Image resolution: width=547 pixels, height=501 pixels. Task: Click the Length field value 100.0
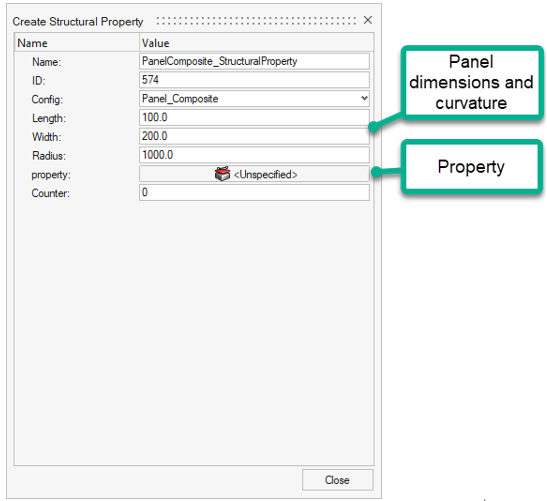pyautogui.click(x=254, y=118)
